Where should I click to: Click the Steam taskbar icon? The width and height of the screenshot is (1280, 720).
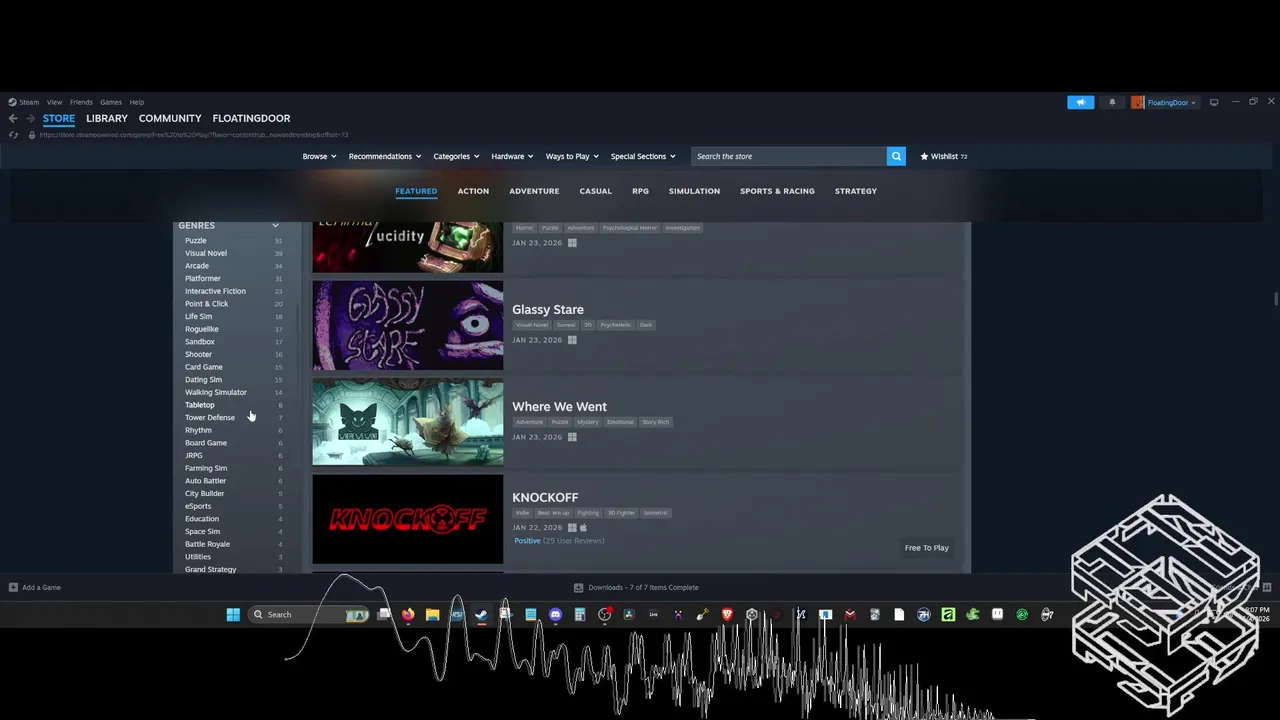[x=481, y=614]
